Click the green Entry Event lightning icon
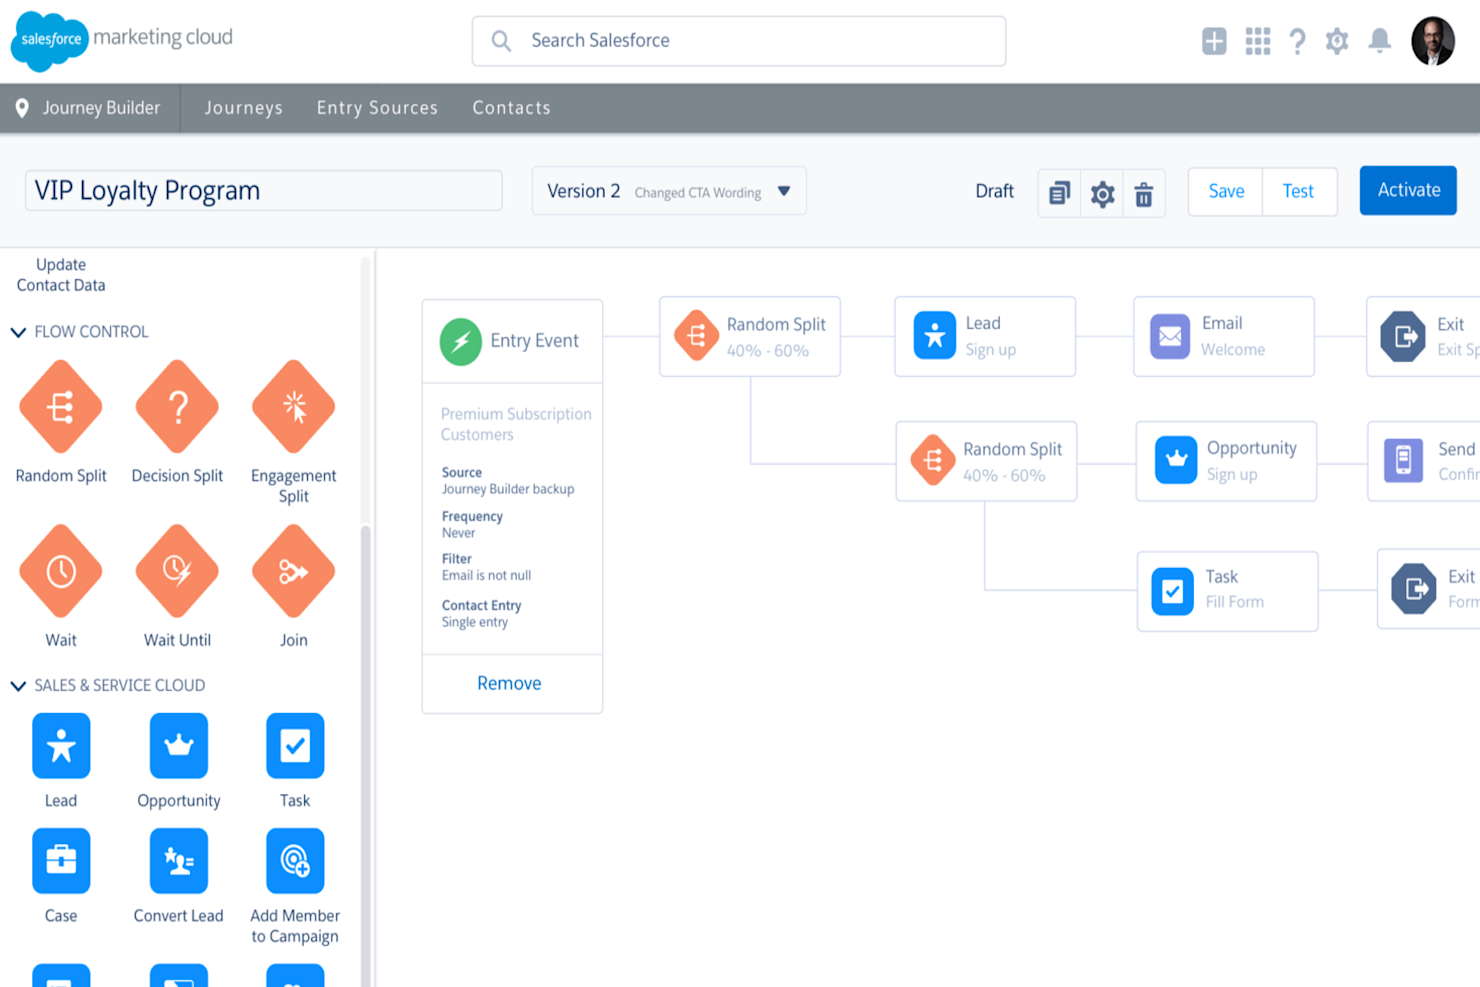Viewport: 1480px width, 987px height. click(461, 342)
